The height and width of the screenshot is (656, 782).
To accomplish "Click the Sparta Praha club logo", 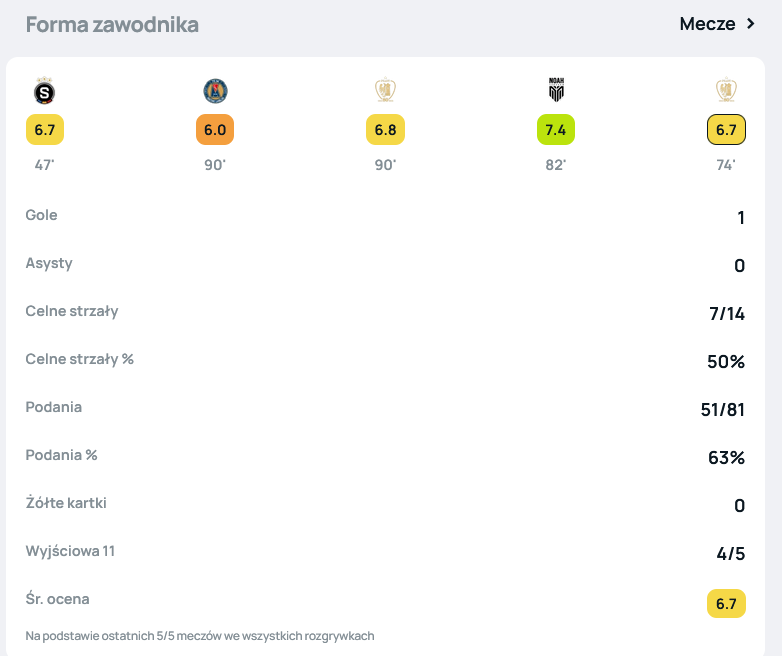I will [45, 92].
